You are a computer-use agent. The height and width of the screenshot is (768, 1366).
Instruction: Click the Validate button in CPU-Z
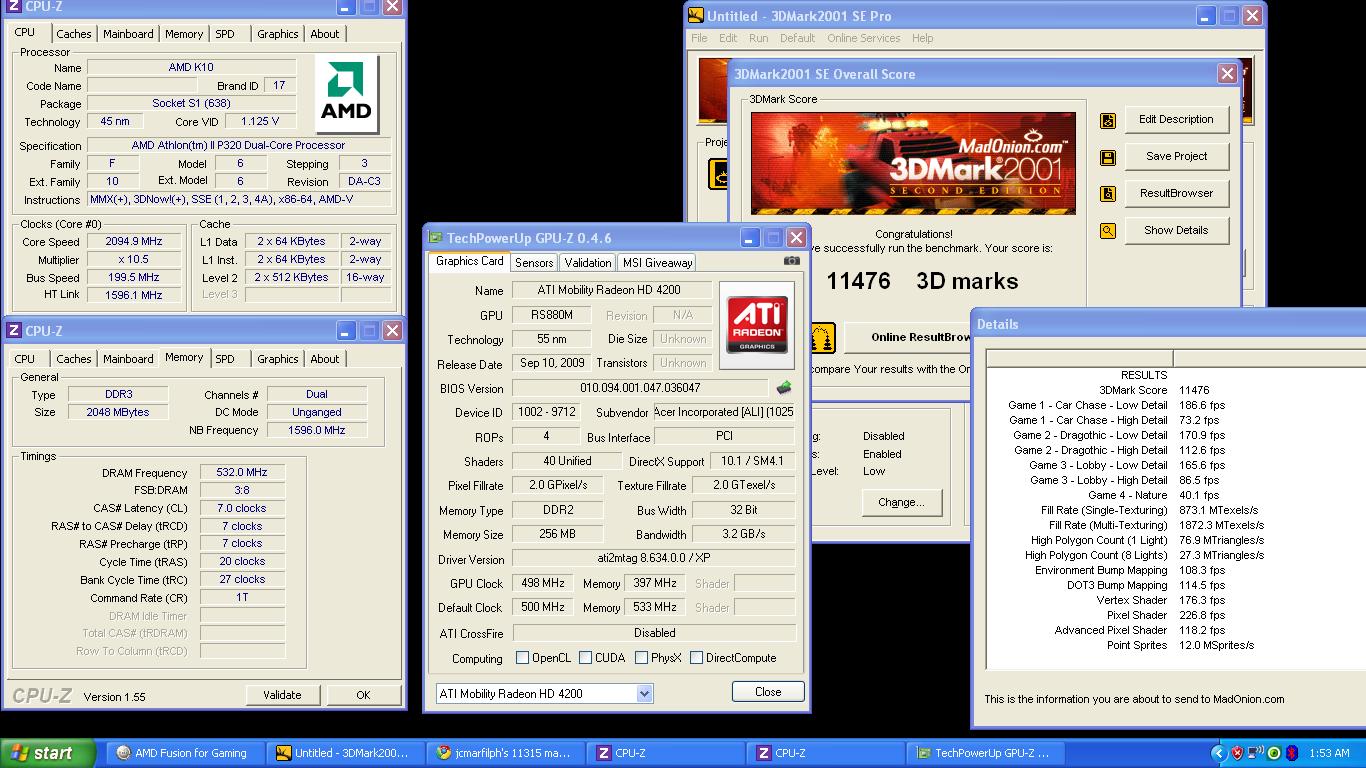tap(282, 695)
